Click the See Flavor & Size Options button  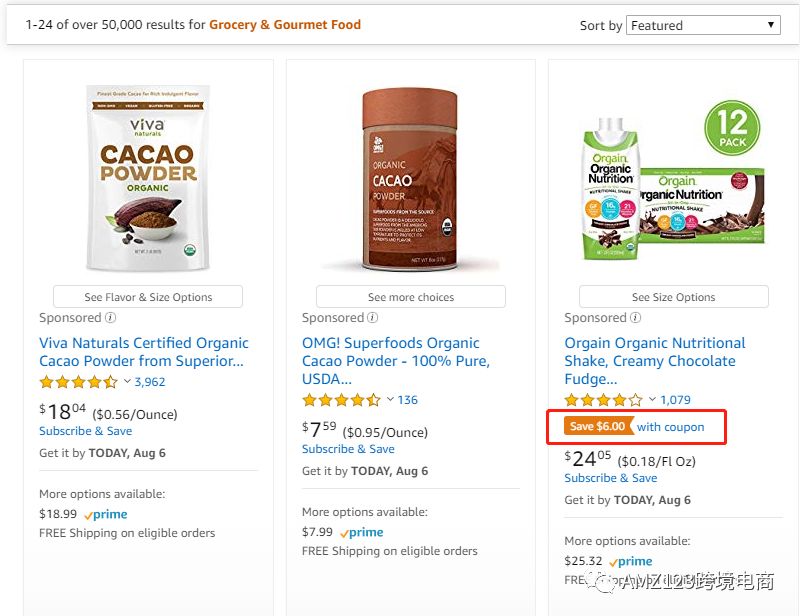click(148, 297)
